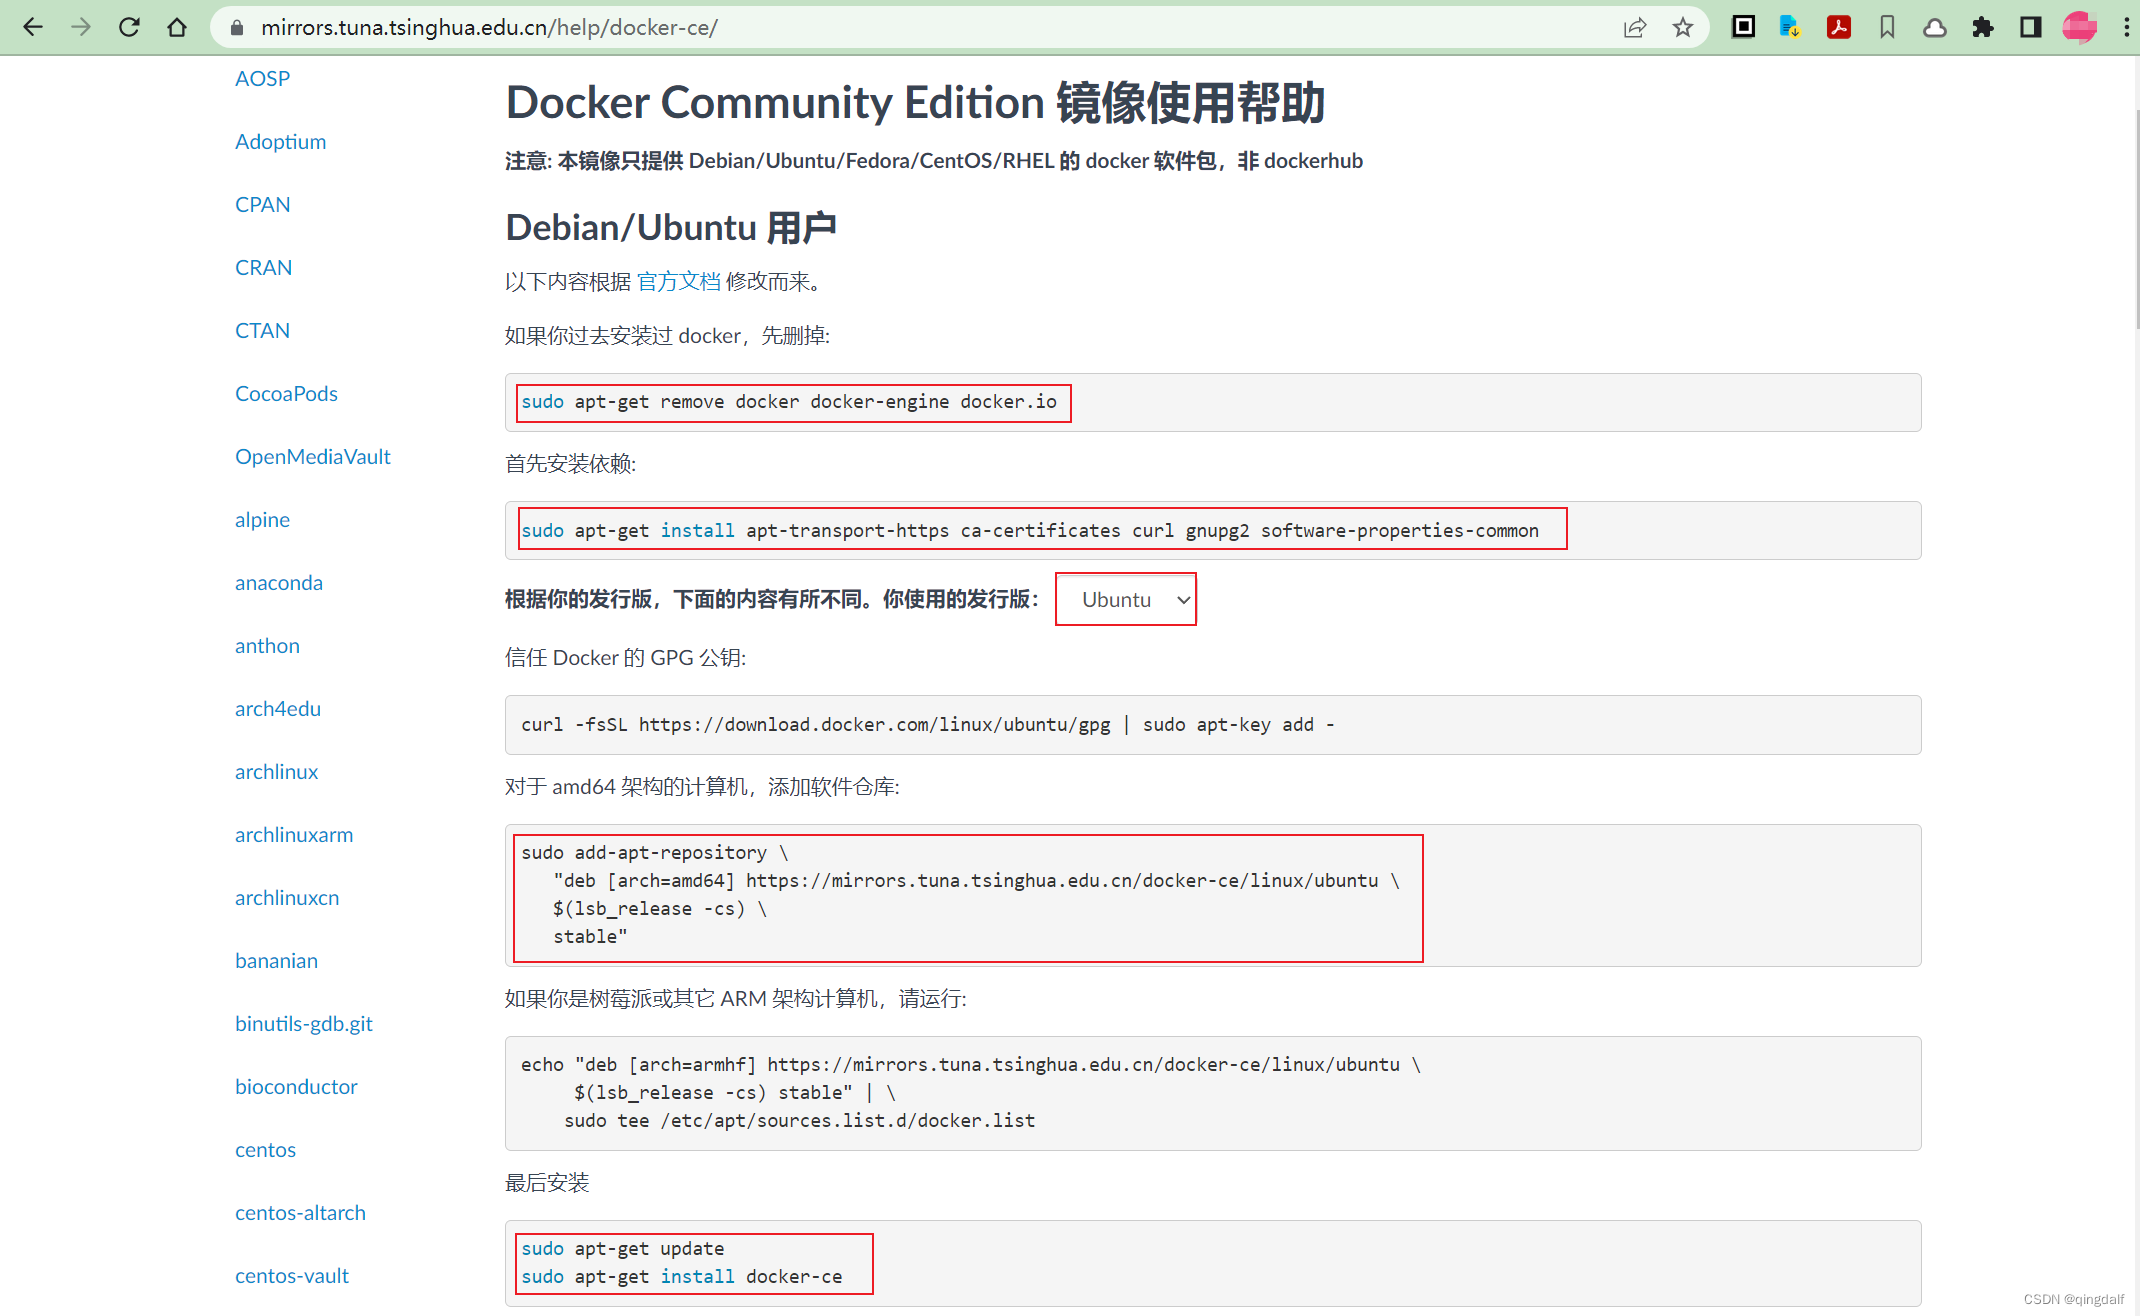Open the 官方文档 link
Screen dimensions: 2140x1316
[678, 281]
